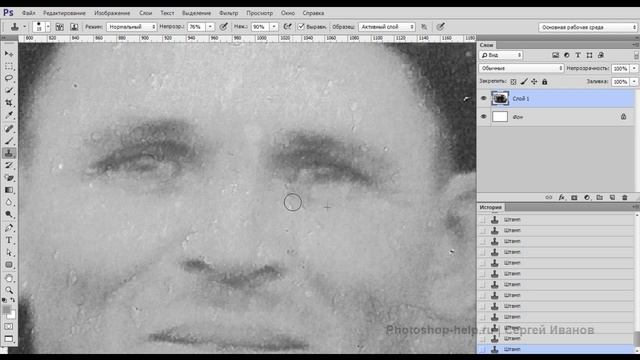
Task: Select the Healing Brush tool
Action: pos(9,129)
